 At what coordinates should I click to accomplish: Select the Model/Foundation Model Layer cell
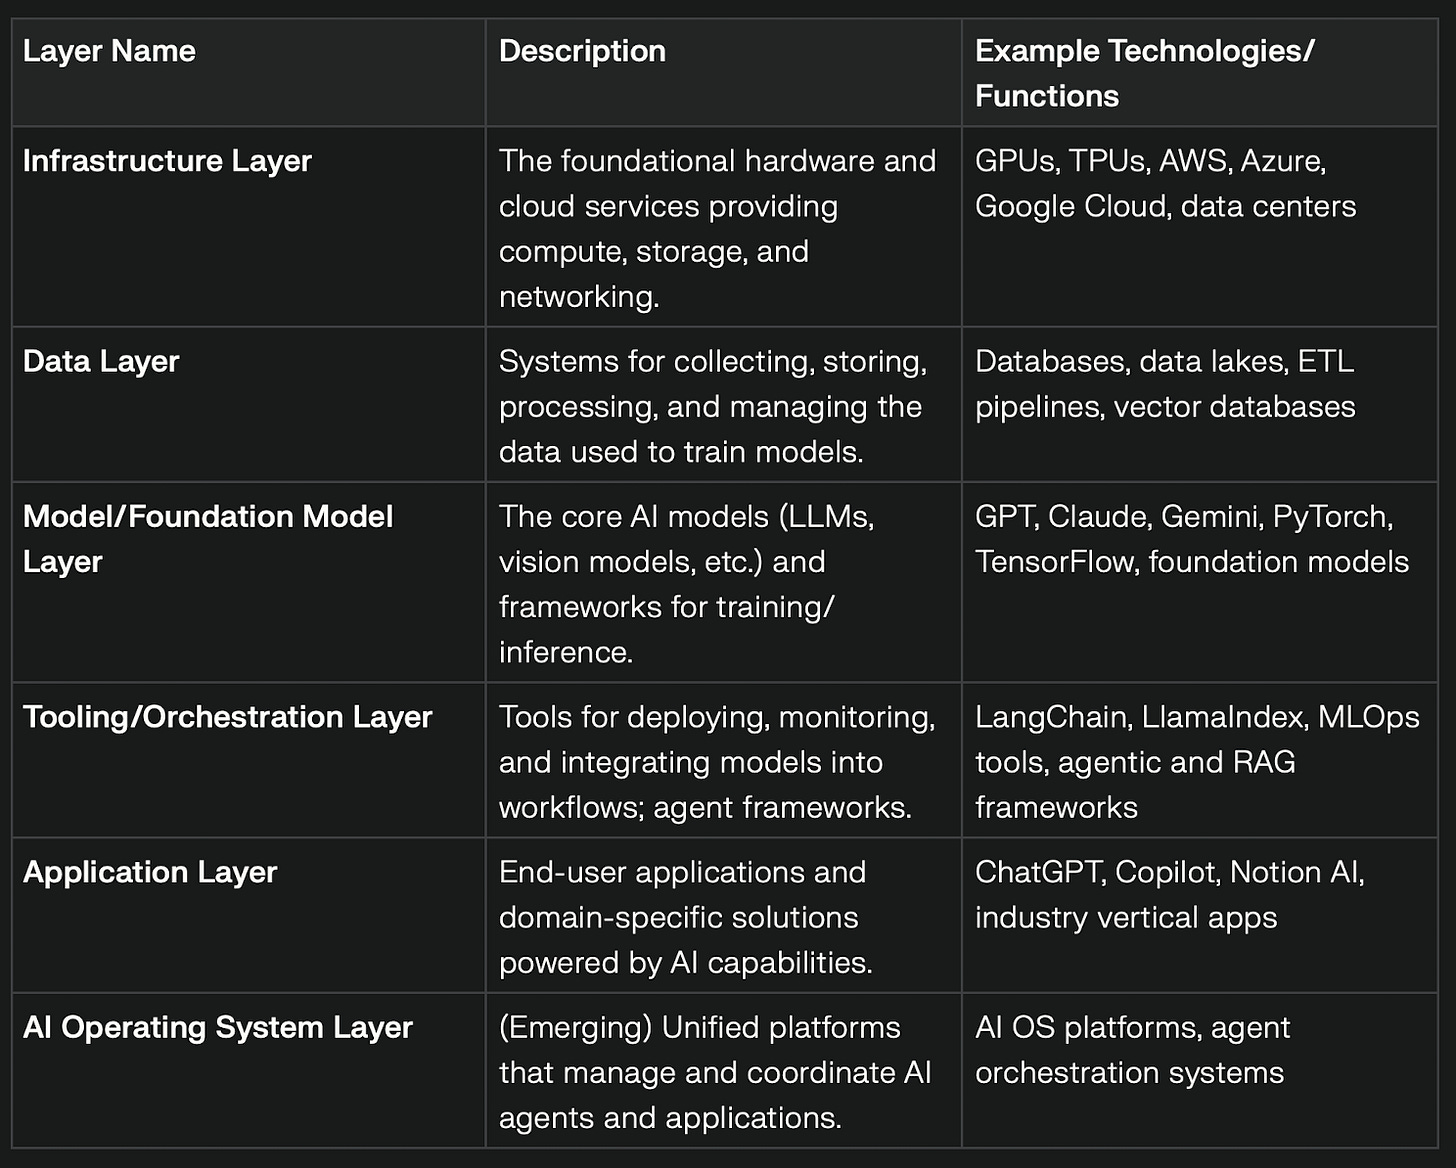pyautogui.click(x=248, y=582)
